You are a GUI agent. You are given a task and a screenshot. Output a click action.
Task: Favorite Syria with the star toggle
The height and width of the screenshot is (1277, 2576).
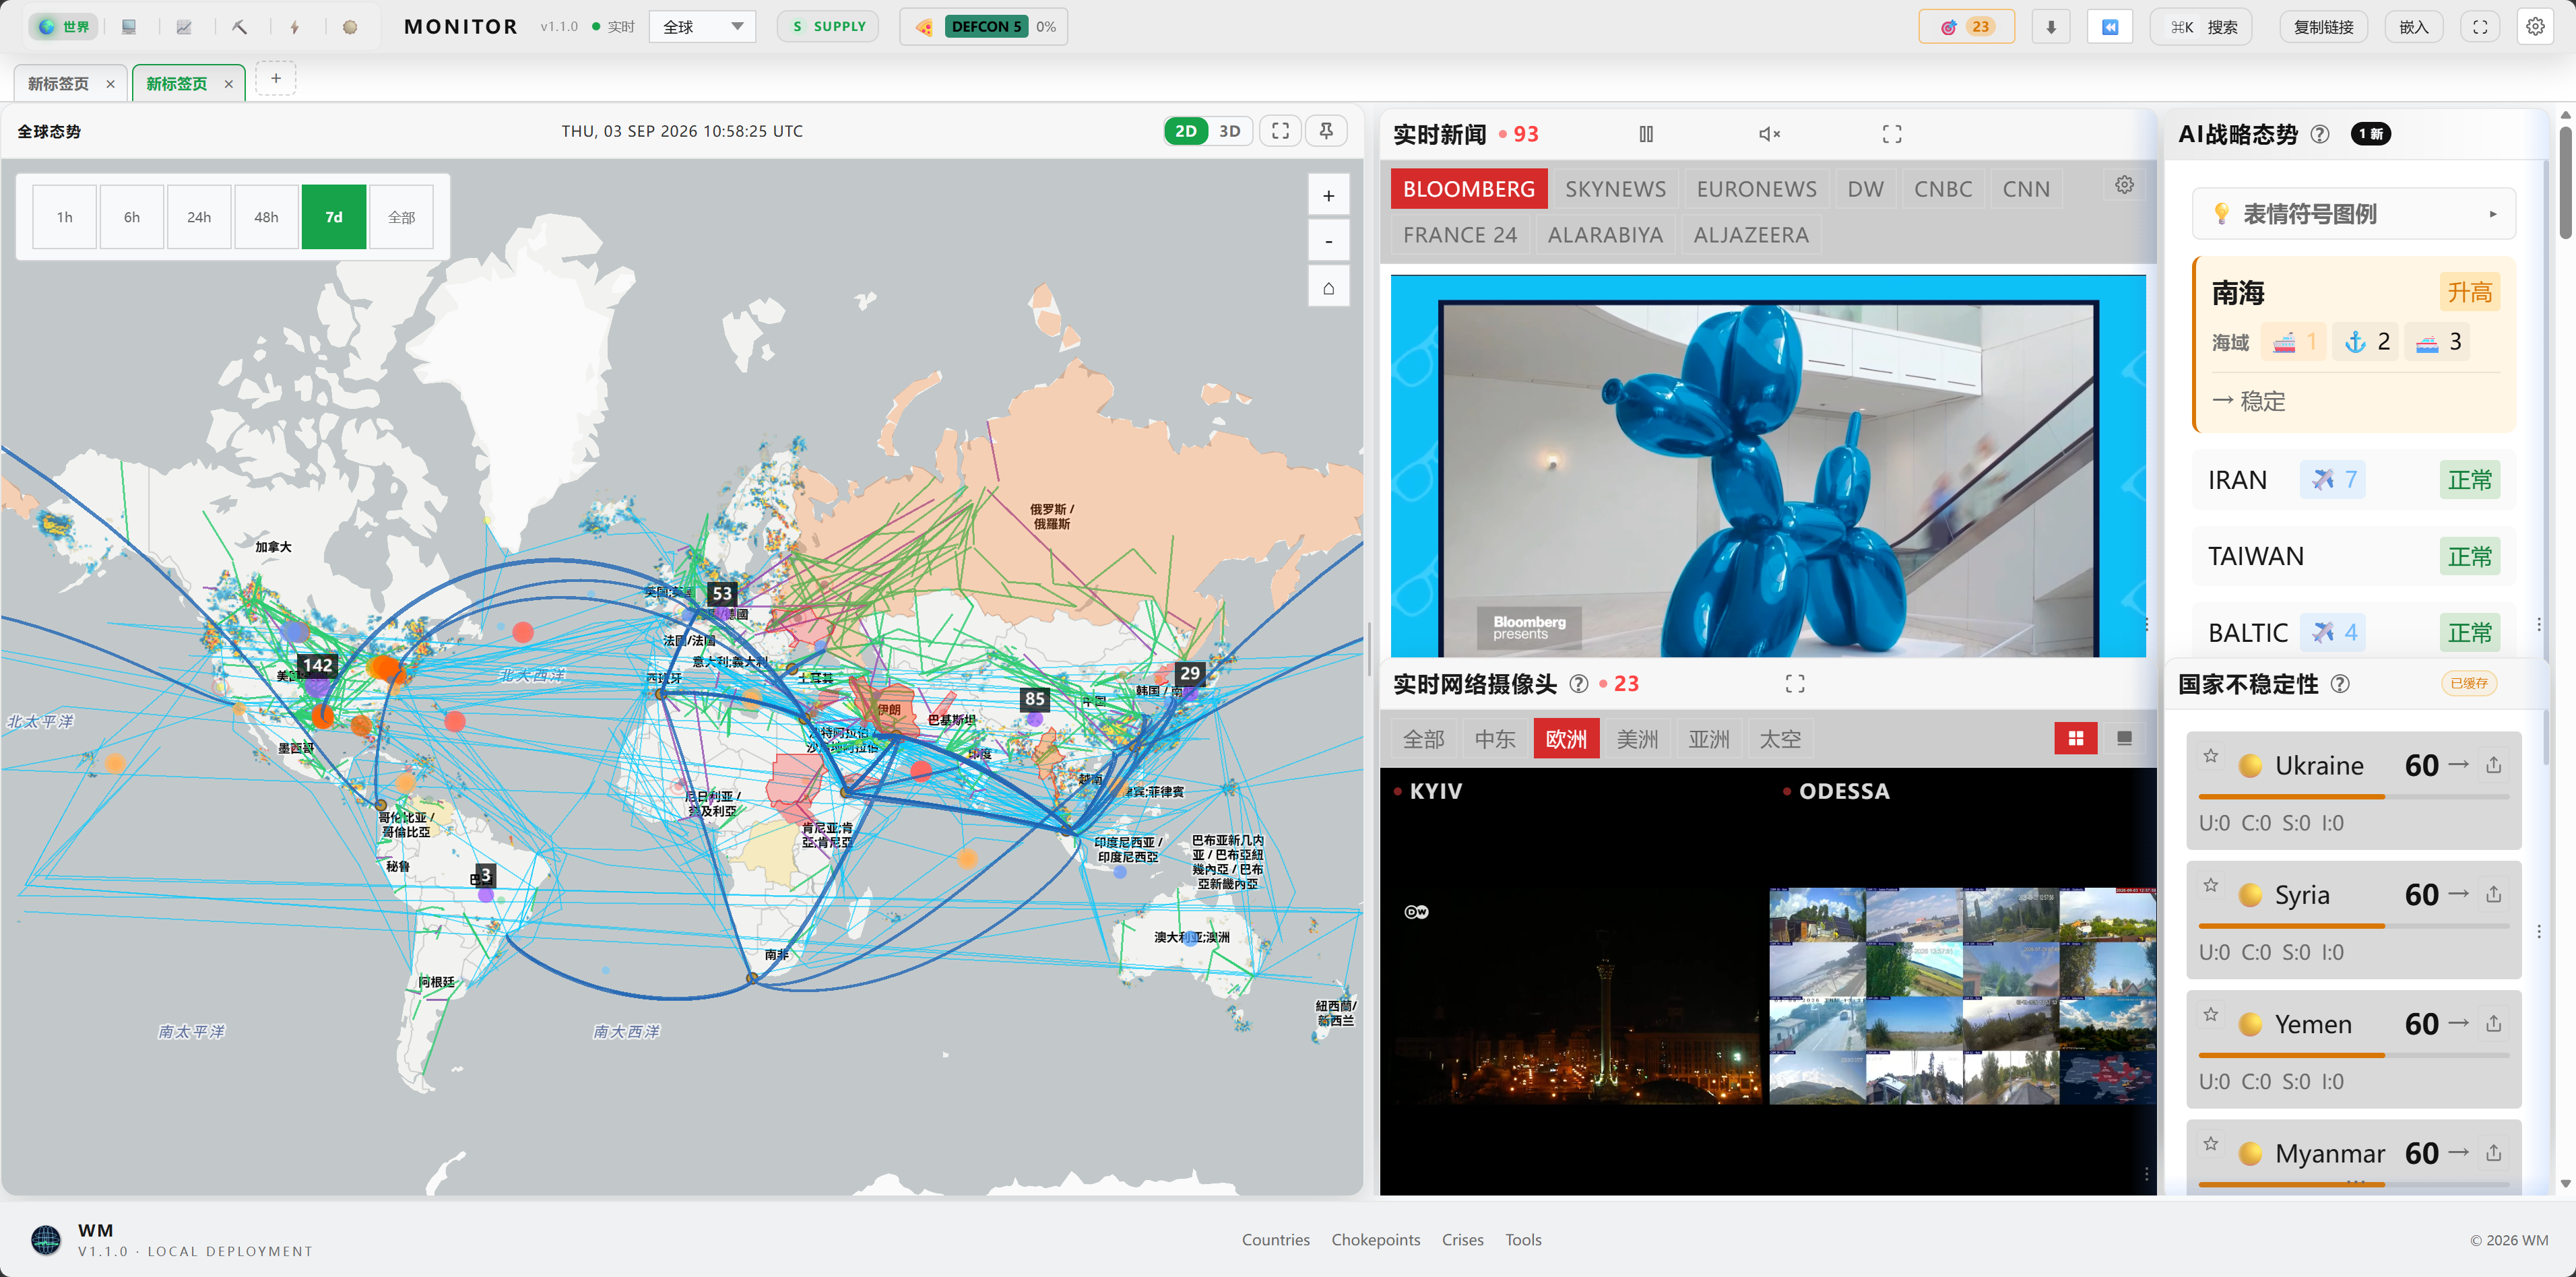(2211, 885)
